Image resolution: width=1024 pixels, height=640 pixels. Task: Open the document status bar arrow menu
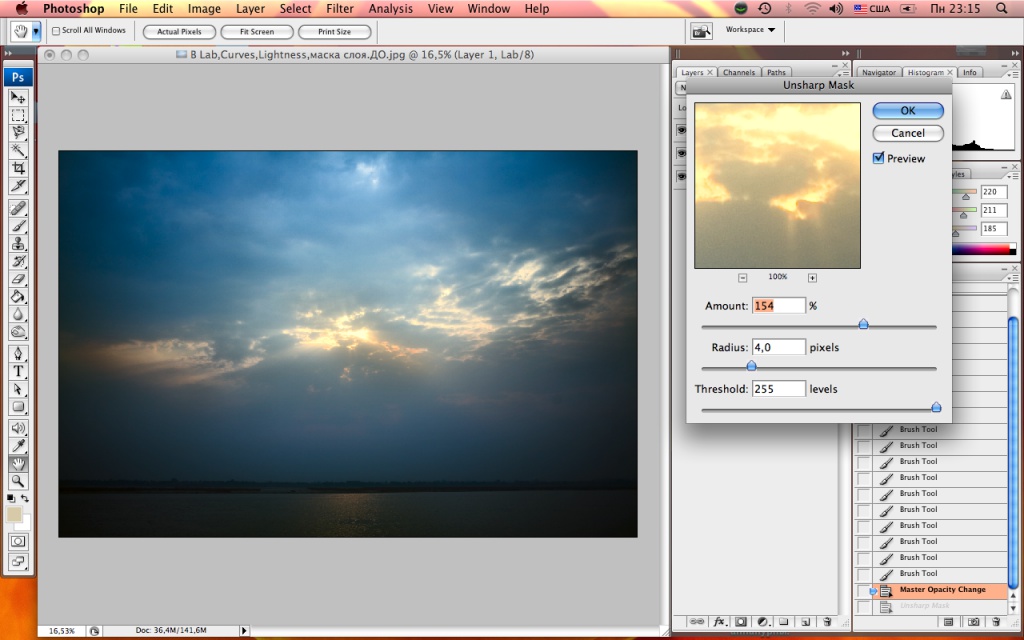tap(244, 630)
